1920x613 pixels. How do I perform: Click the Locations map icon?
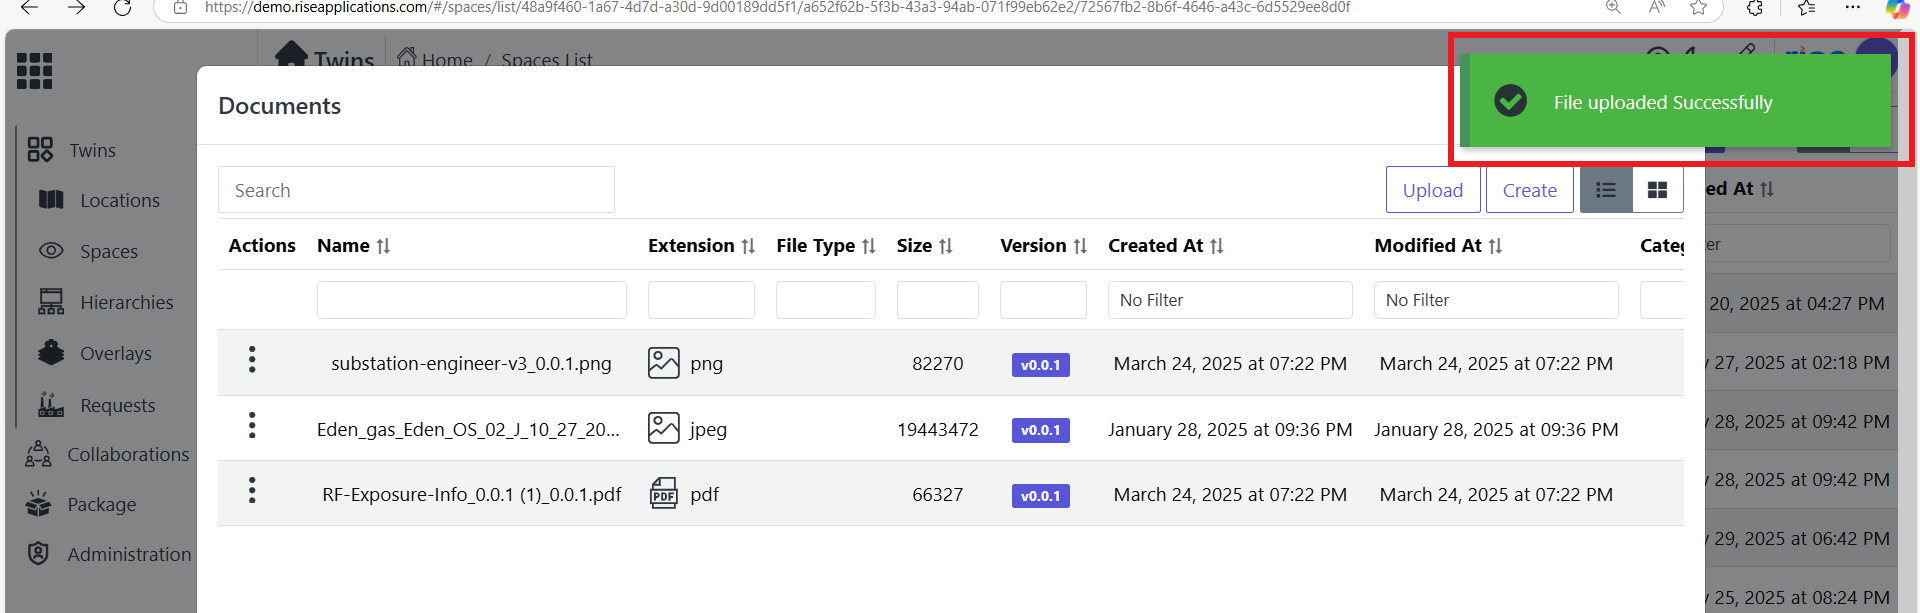click(51, 200)
